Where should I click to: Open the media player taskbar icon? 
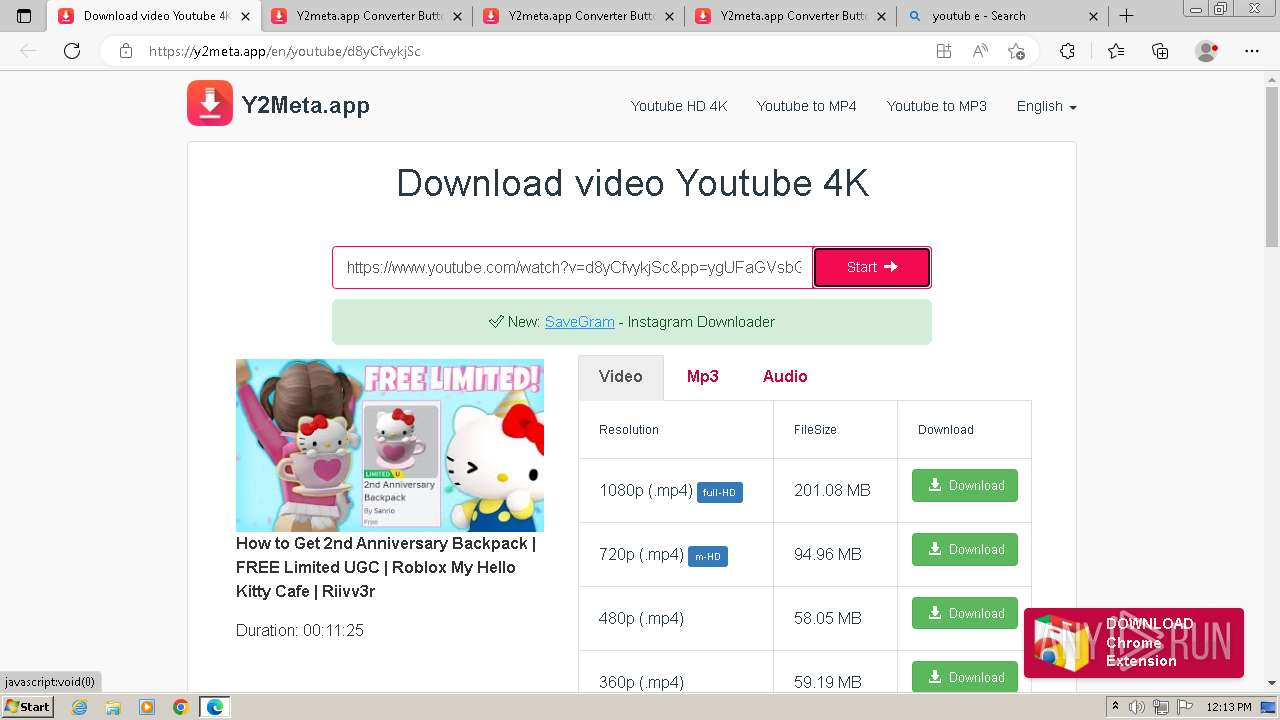click(147, 707)
